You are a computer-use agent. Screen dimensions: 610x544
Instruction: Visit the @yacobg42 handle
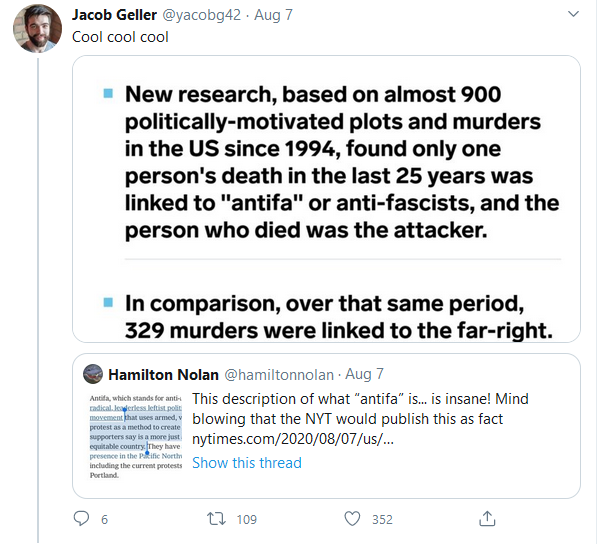click(202, 15)
